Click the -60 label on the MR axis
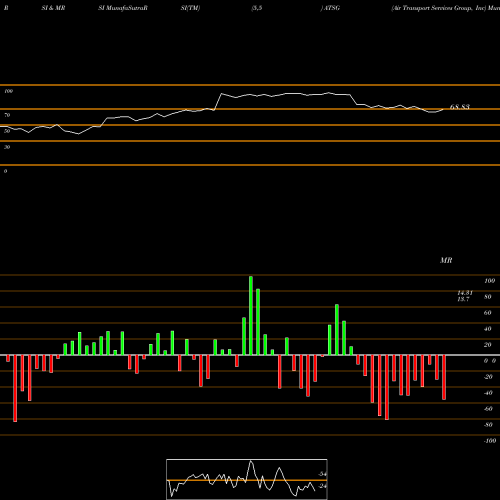Viewport: 500px width, 500px height. click(488, 409)
